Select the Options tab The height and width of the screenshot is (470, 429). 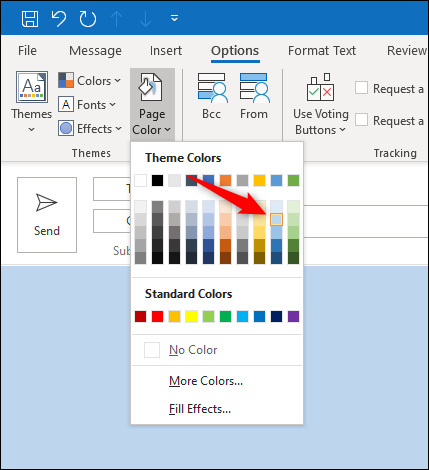point(235,51)
